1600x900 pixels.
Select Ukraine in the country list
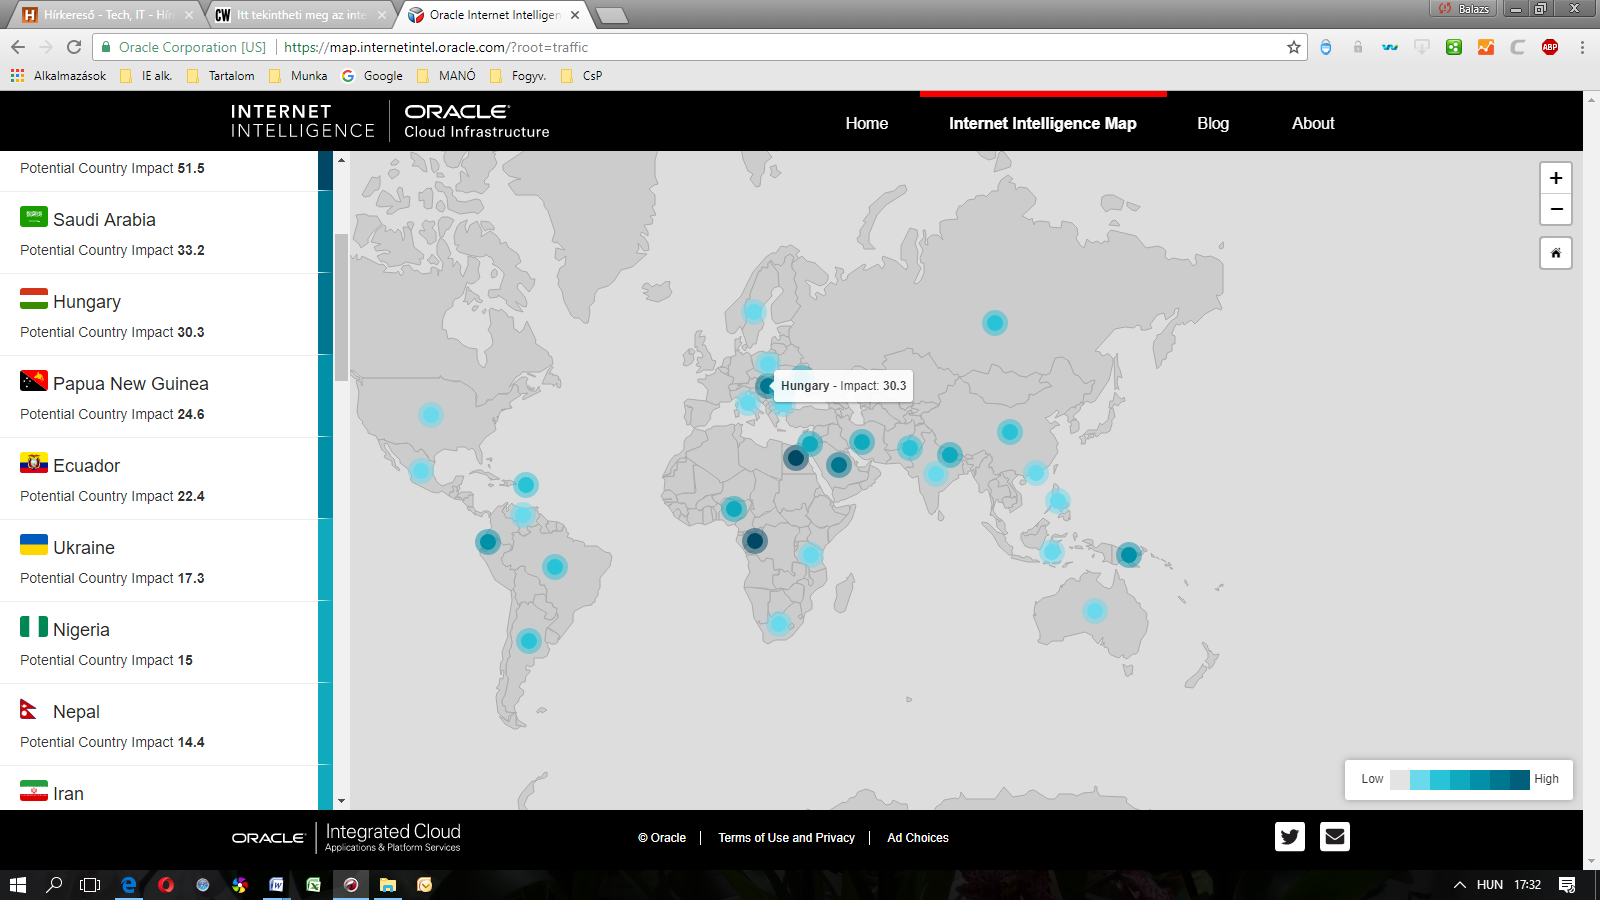pos(159,561)
